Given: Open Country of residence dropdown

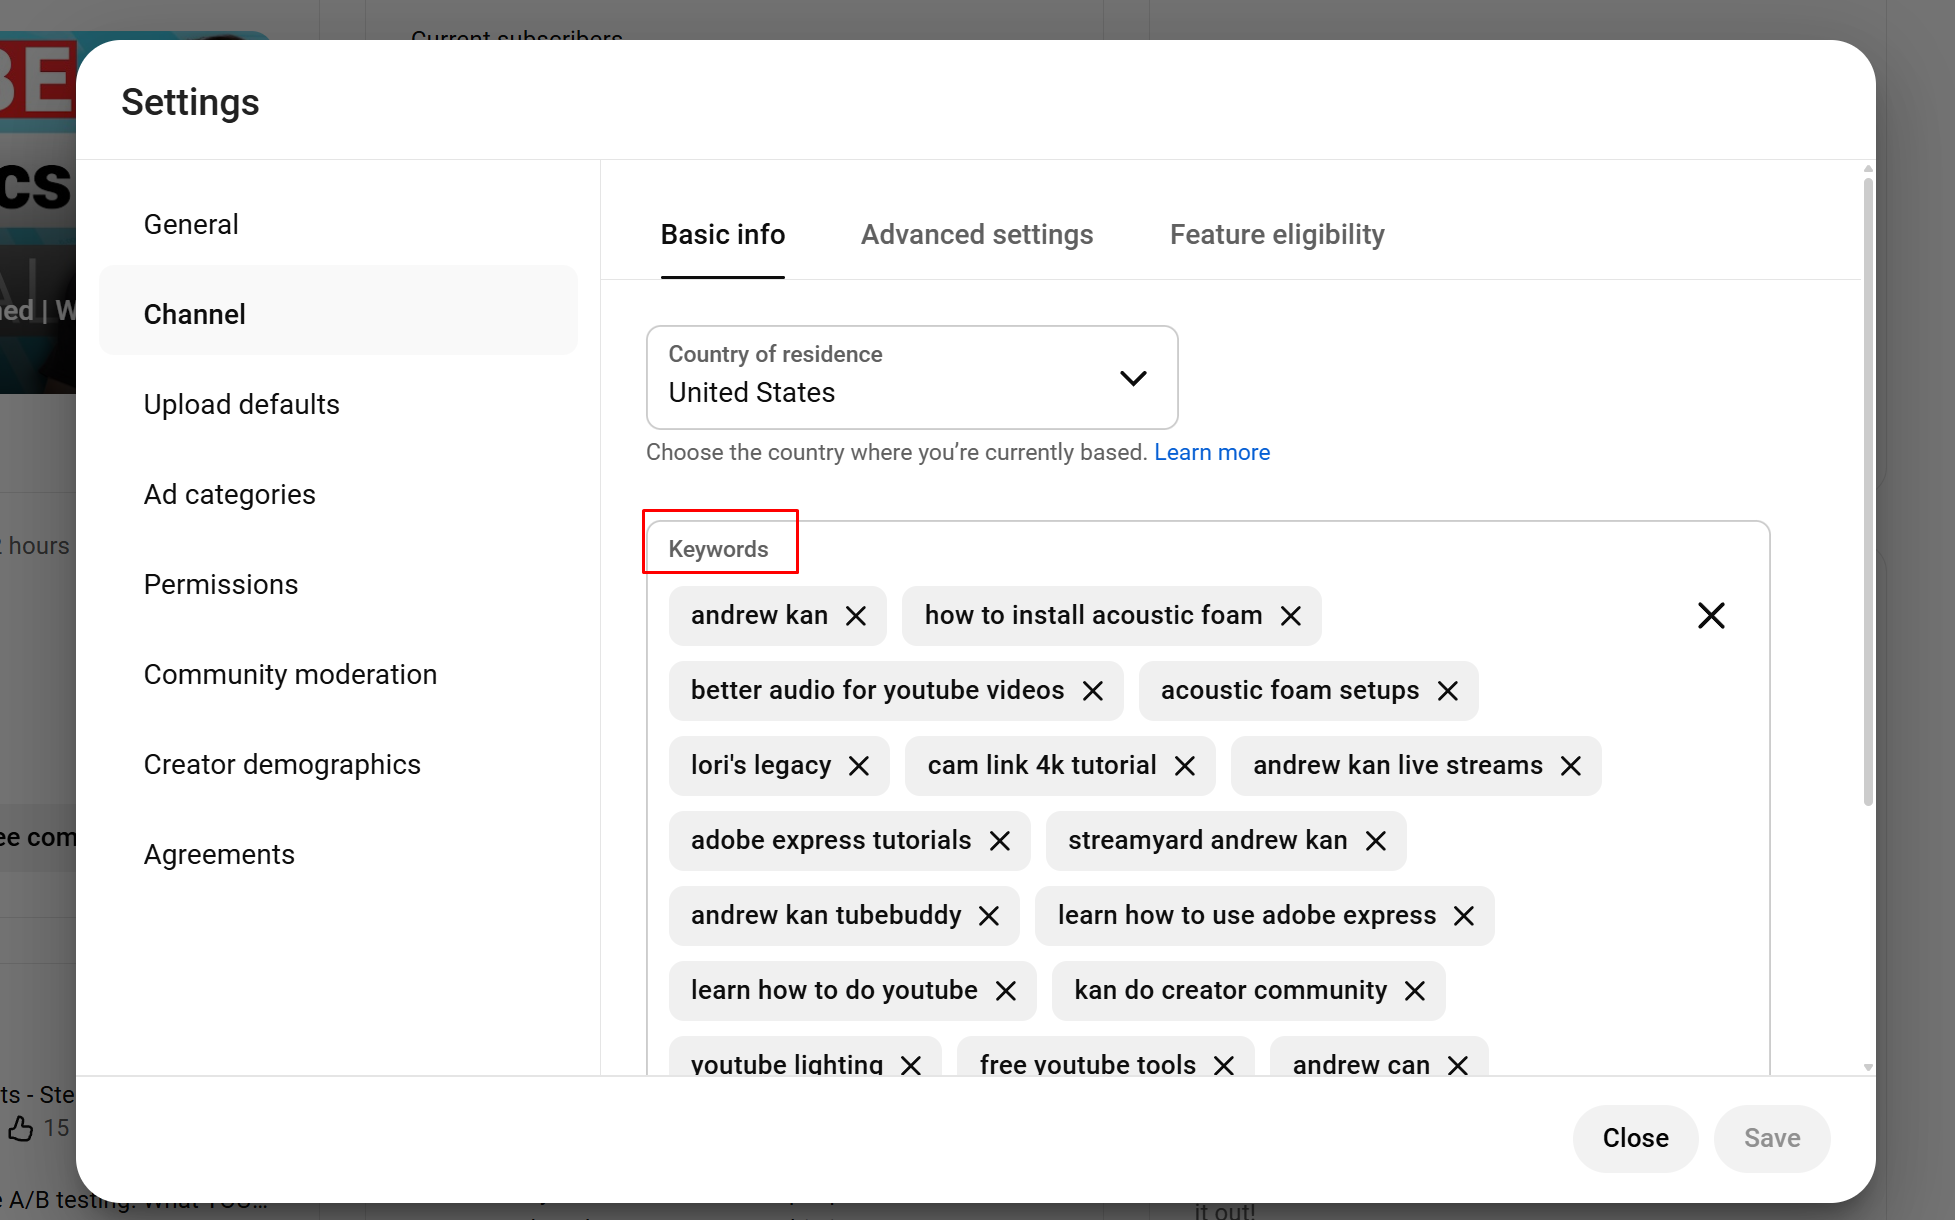Looking at the screenshot, I should point(911,377).
